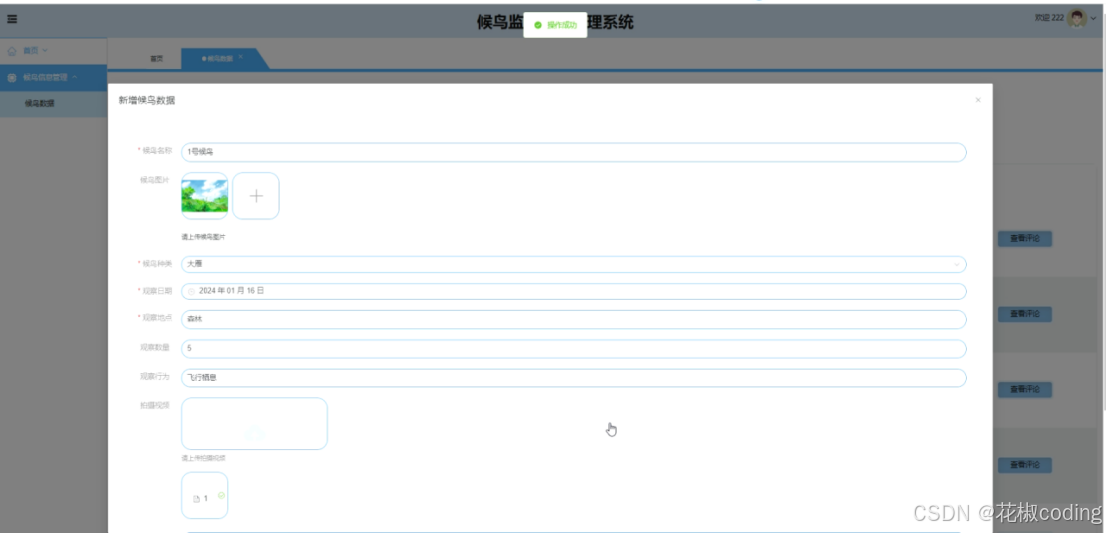Click the 新增候鸟数据 dialog title
This screenshot has height=533, width=1106.
pos(147,100)
